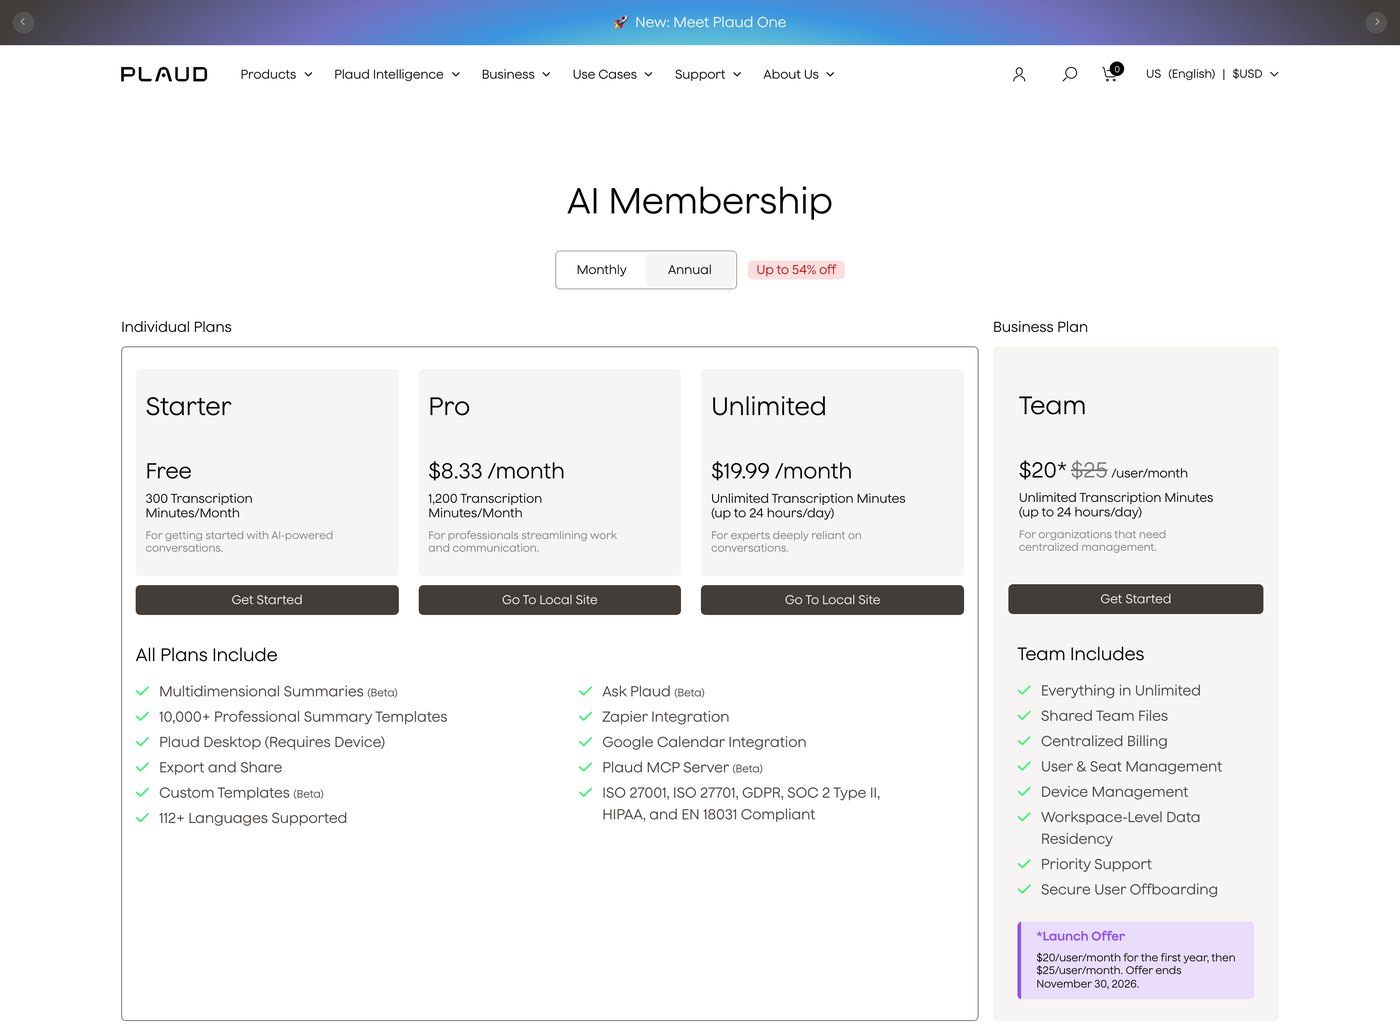This screenshot has width=1400, height=1026.
Task: Click the $19.99 /month price
Action: (x=781, y=471)
